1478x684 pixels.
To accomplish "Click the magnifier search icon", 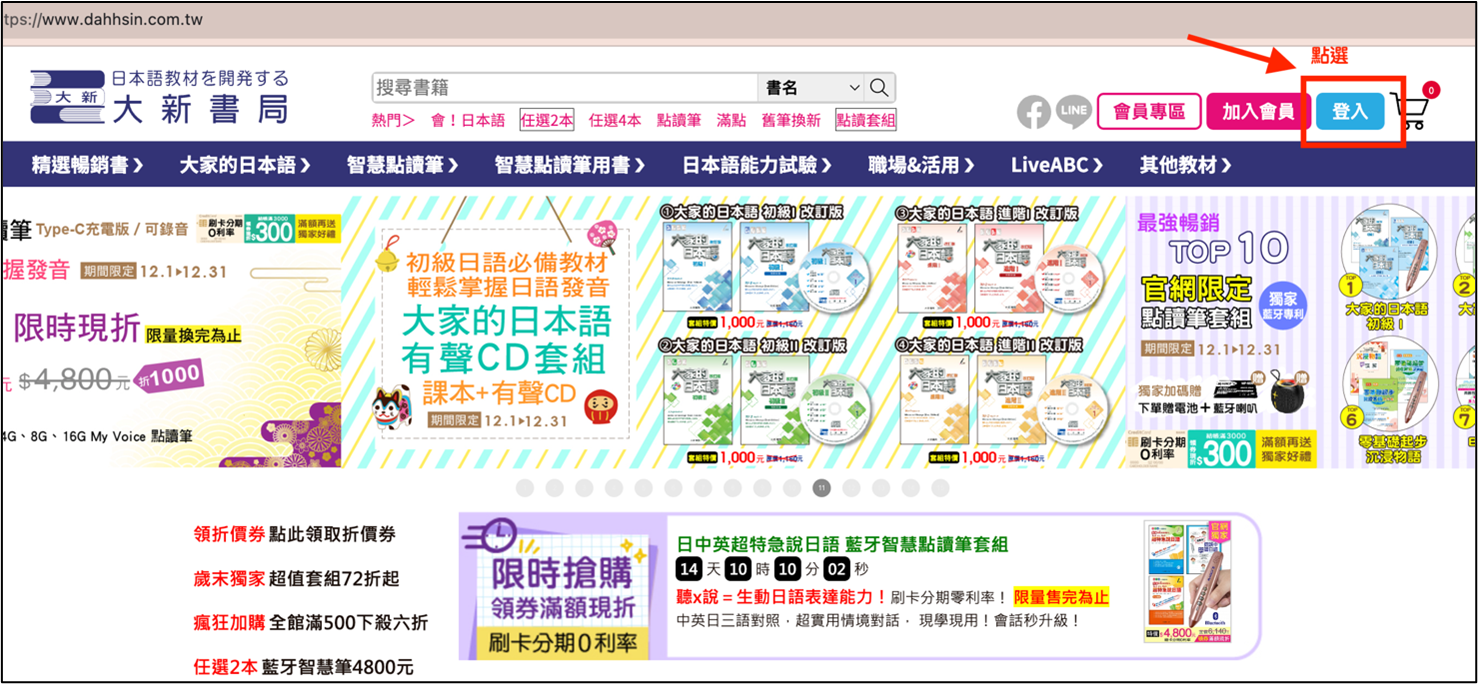I will (880, 88).
